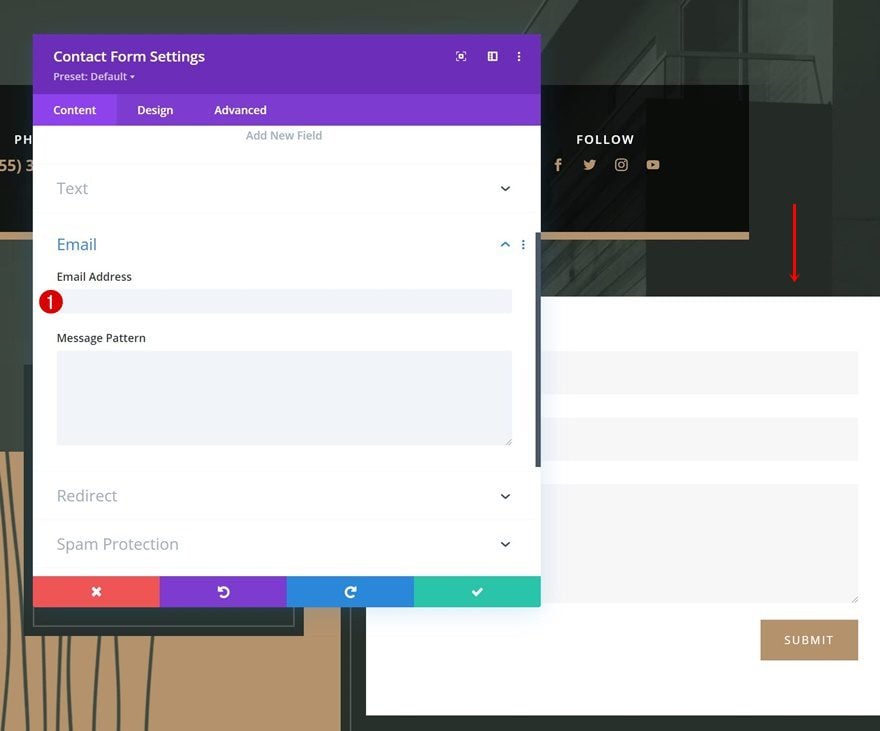The width and height of the screenshot is (880, 731).
Task: Open the YouTube follow icon
Action: coord(653,165)
